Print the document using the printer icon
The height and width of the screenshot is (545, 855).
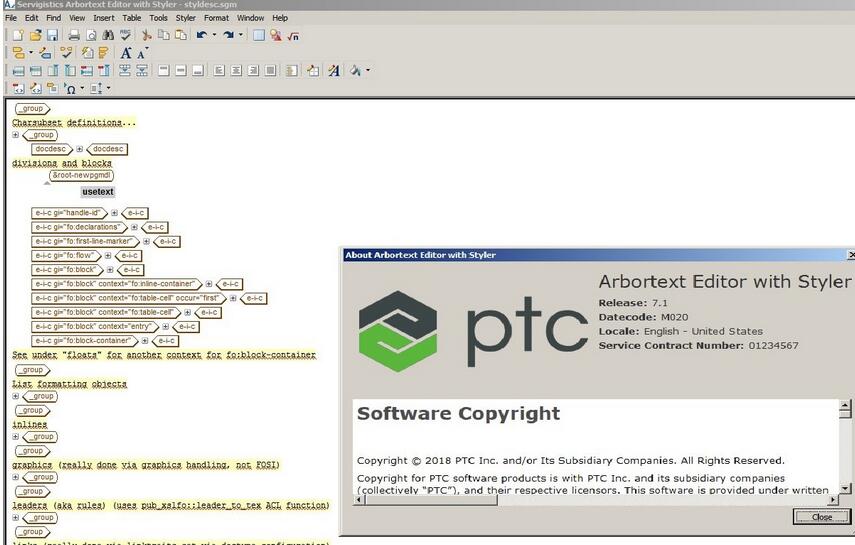point(74,35)
